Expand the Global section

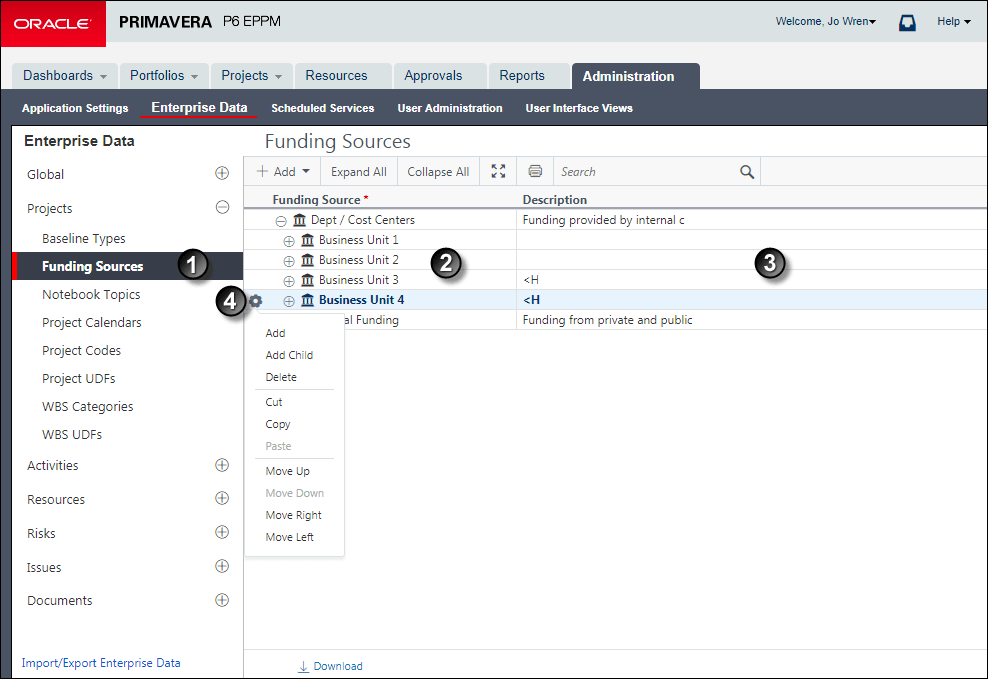click(222, 173)
